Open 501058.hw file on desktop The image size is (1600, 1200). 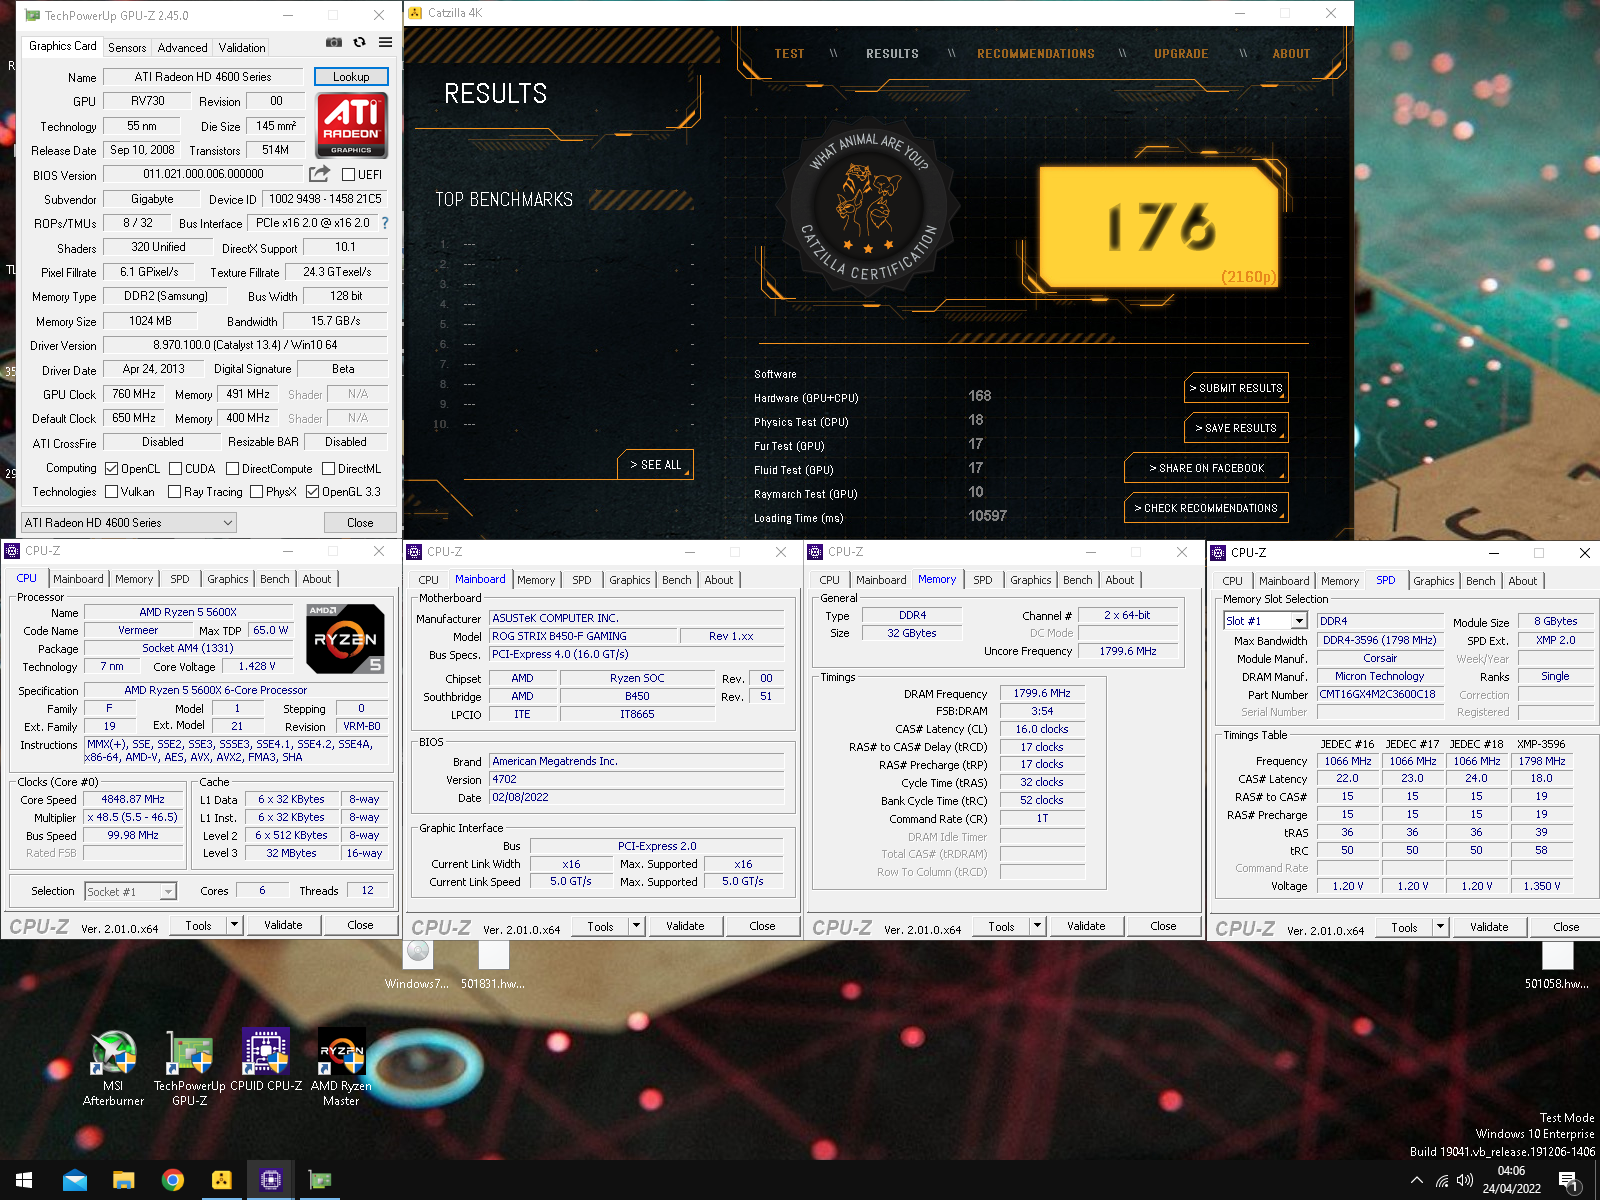tap(1557, 965)
